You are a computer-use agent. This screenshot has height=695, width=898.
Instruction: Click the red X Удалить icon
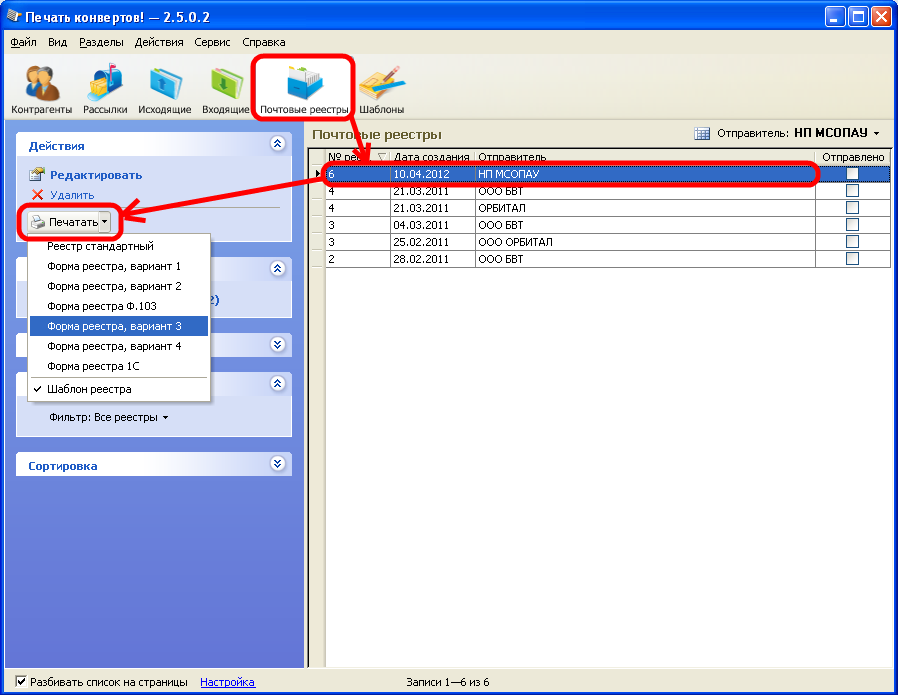(38, 195)
